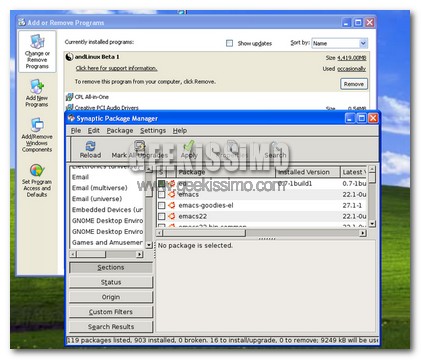Click the Reload toolbar icon in Synaptic
This screenshot has height=360, width=421.
[90, 146]
